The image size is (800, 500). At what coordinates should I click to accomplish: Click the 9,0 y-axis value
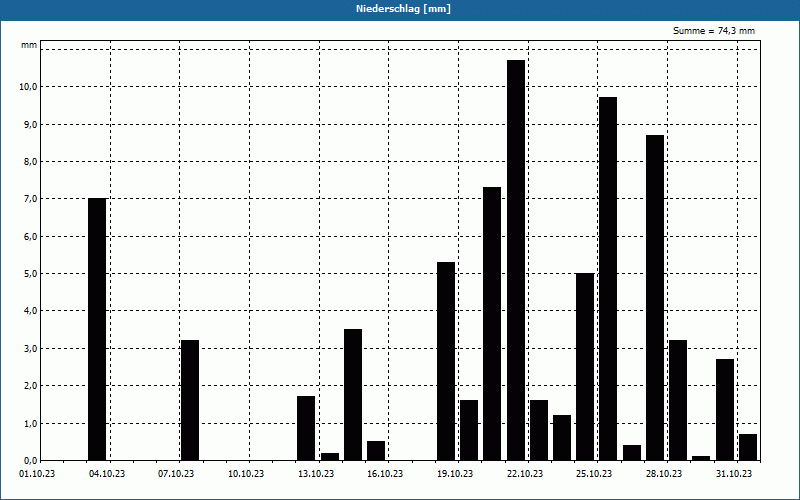coord(31,124)
